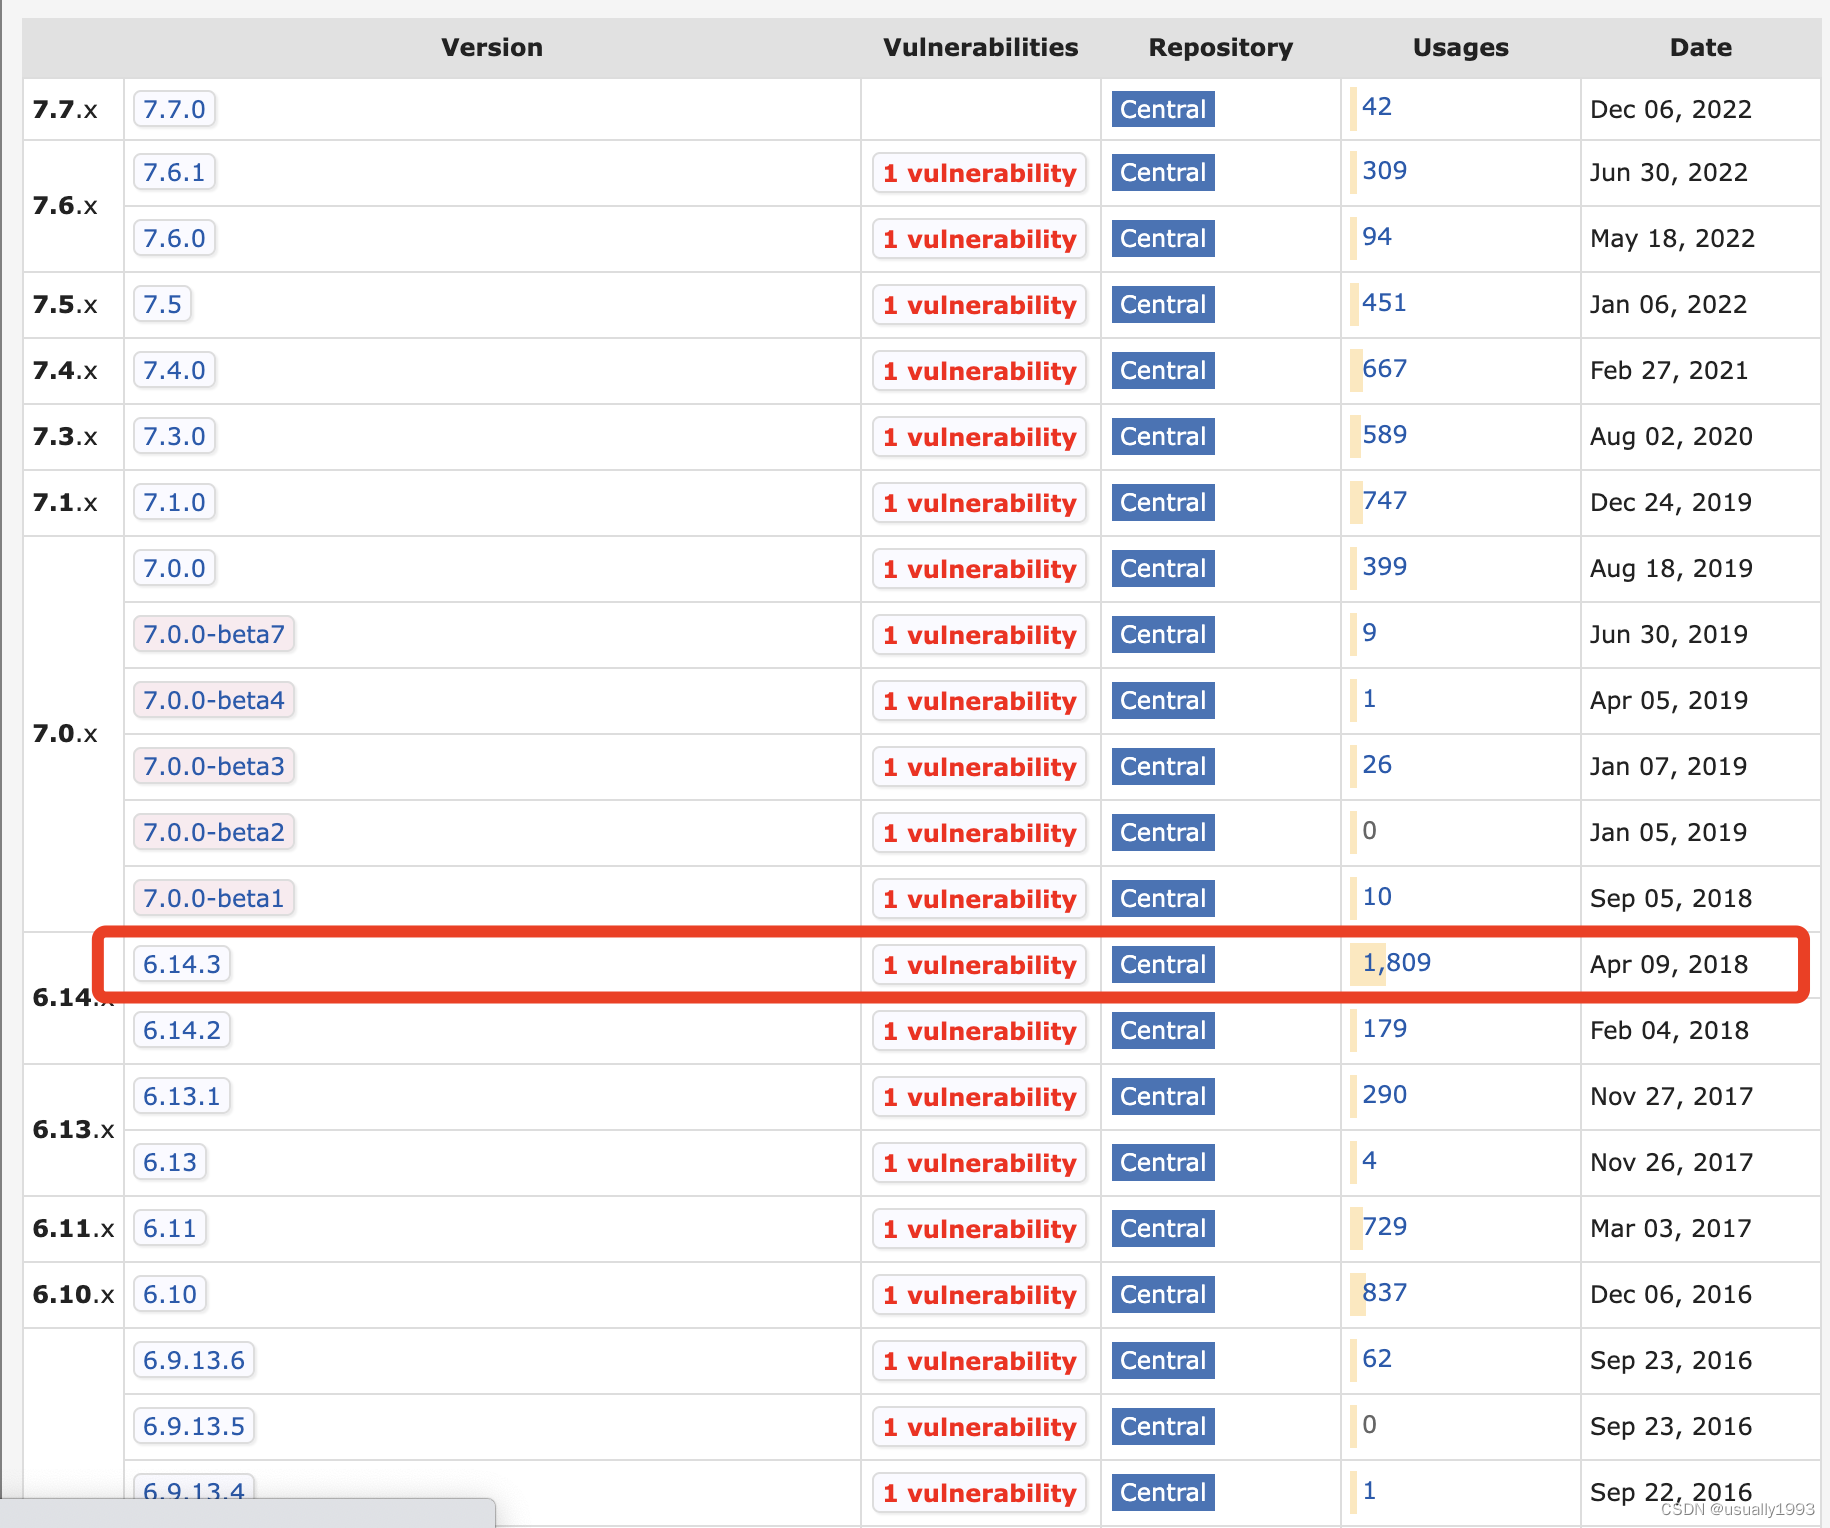Open usages count 451 for 7.5

(x=1385, y=303)
